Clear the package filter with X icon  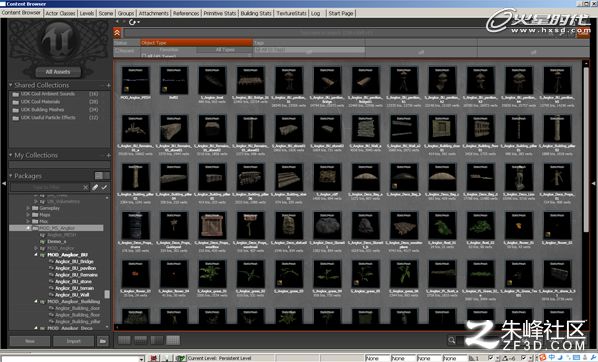point(85,187)
